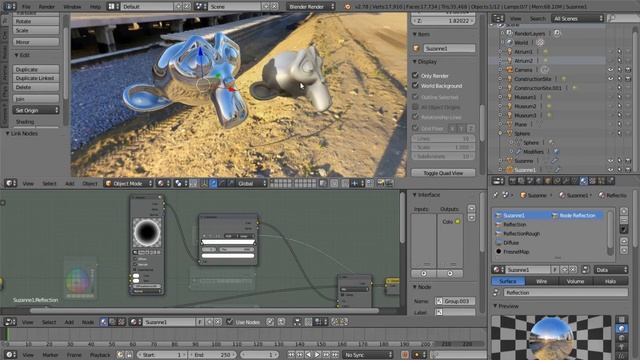The height and width of the screenshot is (360, 640).
Task: Toggle Only Render checkbox
Action: click(x=416, y=76)
